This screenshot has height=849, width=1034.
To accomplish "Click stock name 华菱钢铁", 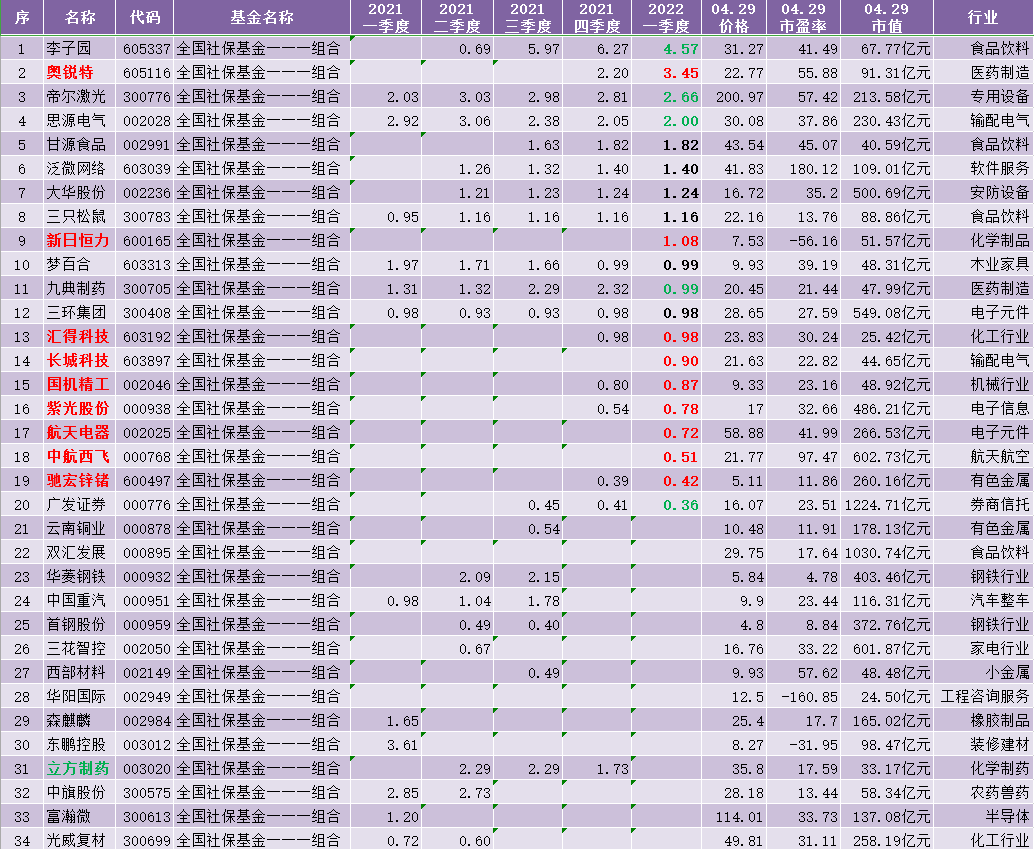I will 76,577.
